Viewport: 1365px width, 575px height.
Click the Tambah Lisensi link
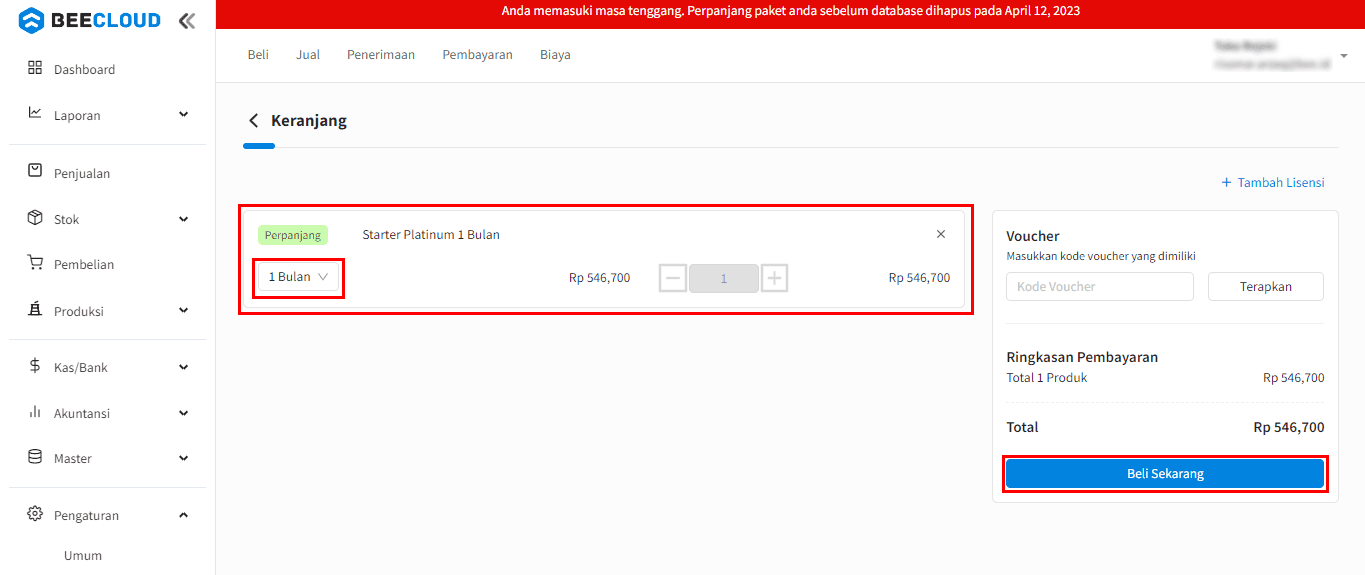pos(1273,183)
